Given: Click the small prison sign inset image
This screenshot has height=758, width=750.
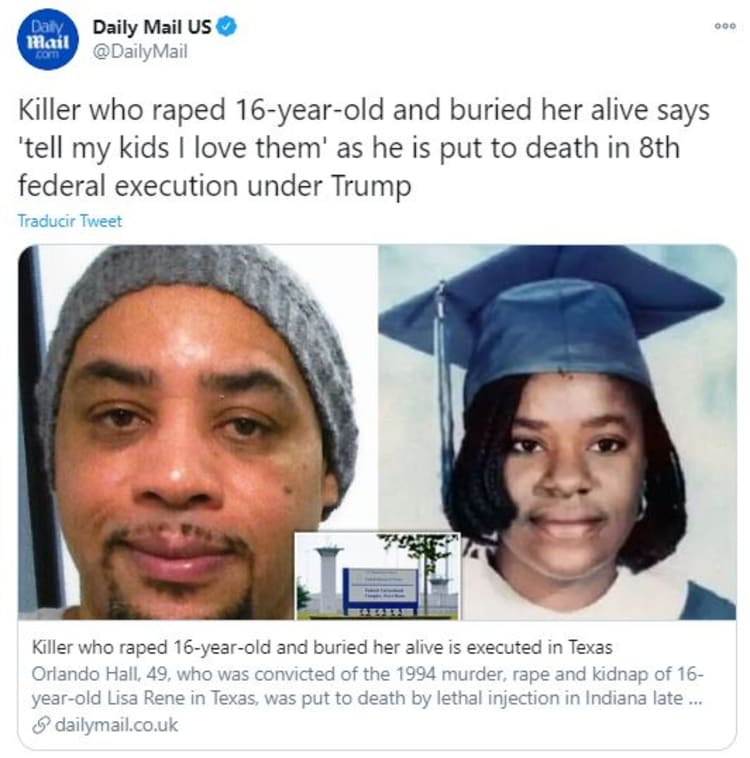Looking at the screenshot, I should [x=378, y=576].
